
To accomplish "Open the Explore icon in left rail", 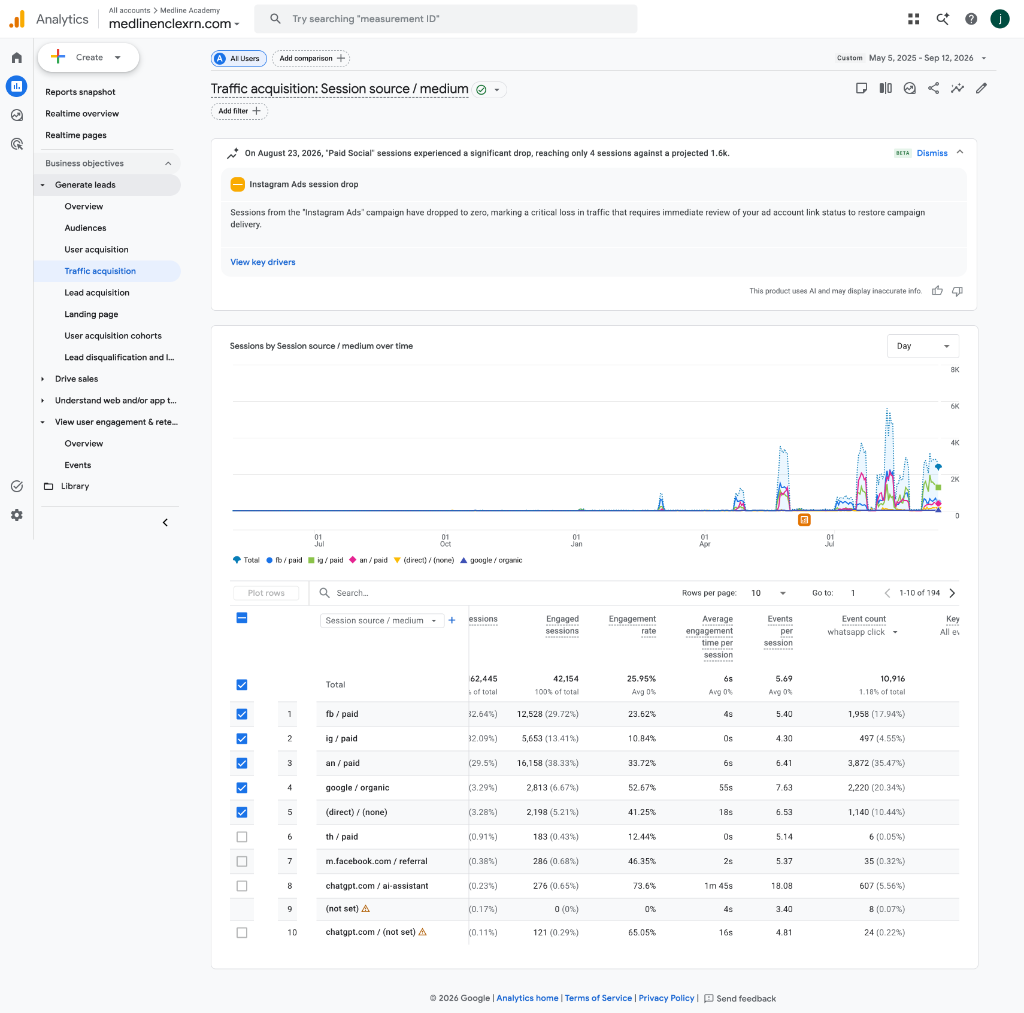I will pyautogui.click(x=17, y=115).
